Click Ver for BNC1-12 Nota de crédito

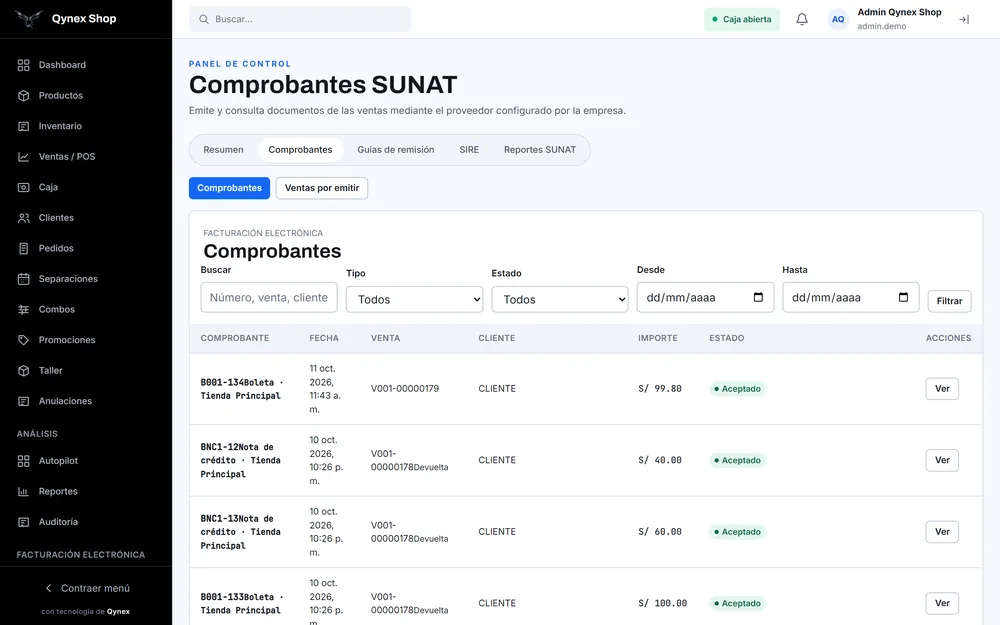tap(942, 460)
